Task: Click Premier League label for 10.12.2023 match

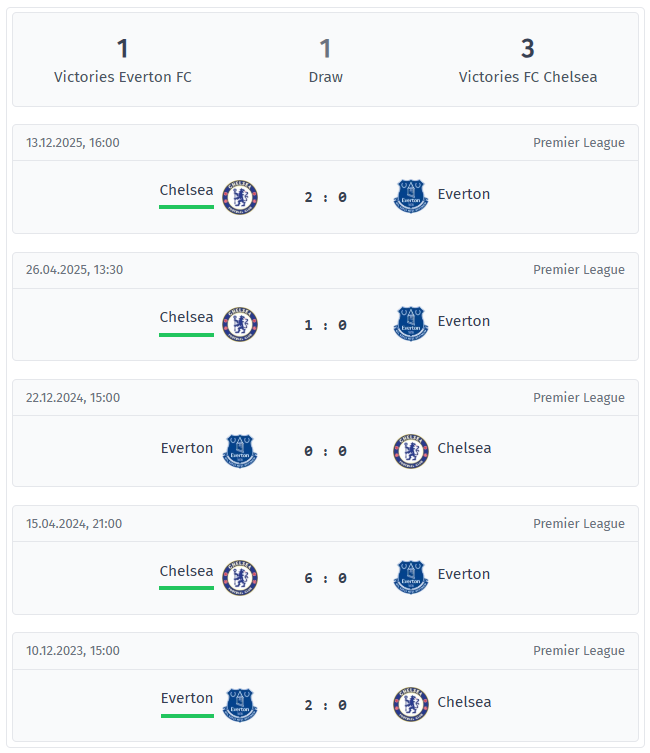Action: 578,650
